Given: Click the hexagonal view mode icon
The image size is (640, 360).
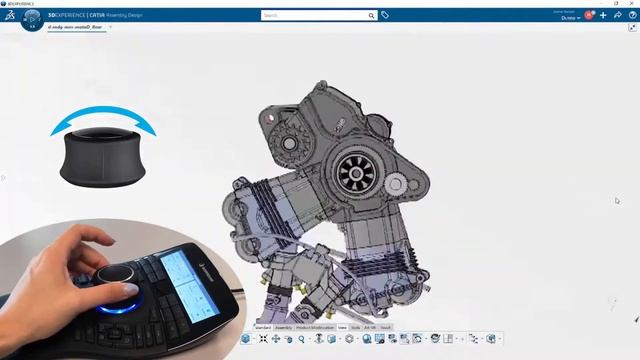Looking at the screenshot, I should point(349,339).
